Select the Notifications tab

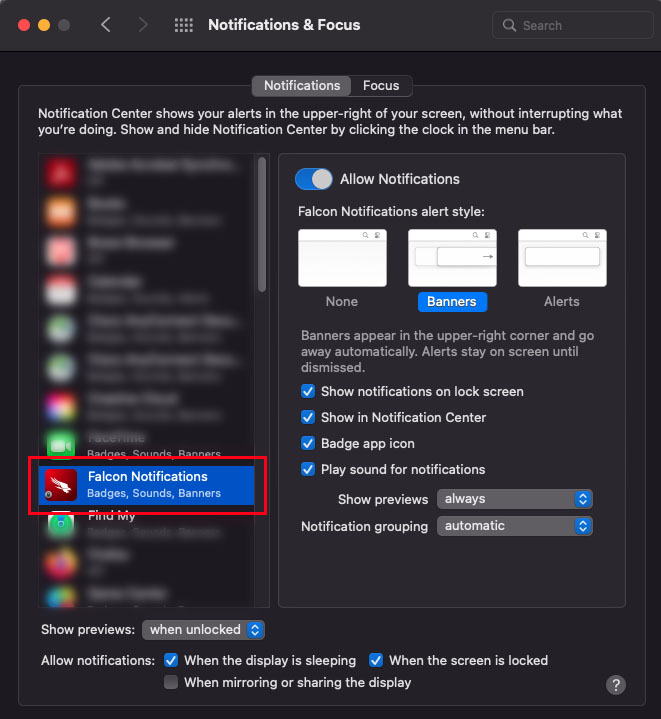click(302, 86)
